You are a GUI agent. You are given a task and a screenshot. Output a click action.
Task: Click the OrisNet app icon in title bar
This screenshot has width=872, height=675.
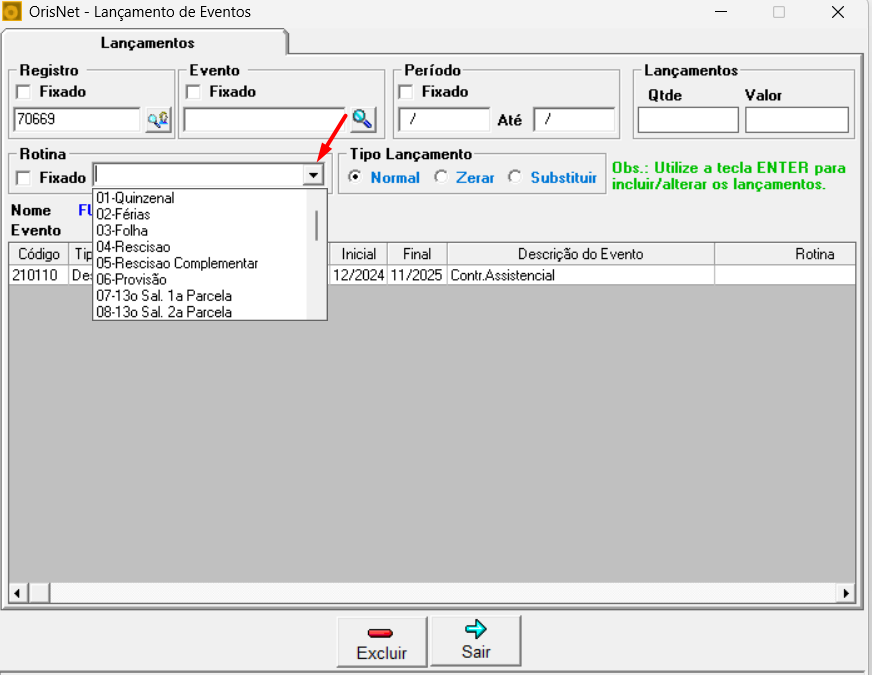[13, 13]
